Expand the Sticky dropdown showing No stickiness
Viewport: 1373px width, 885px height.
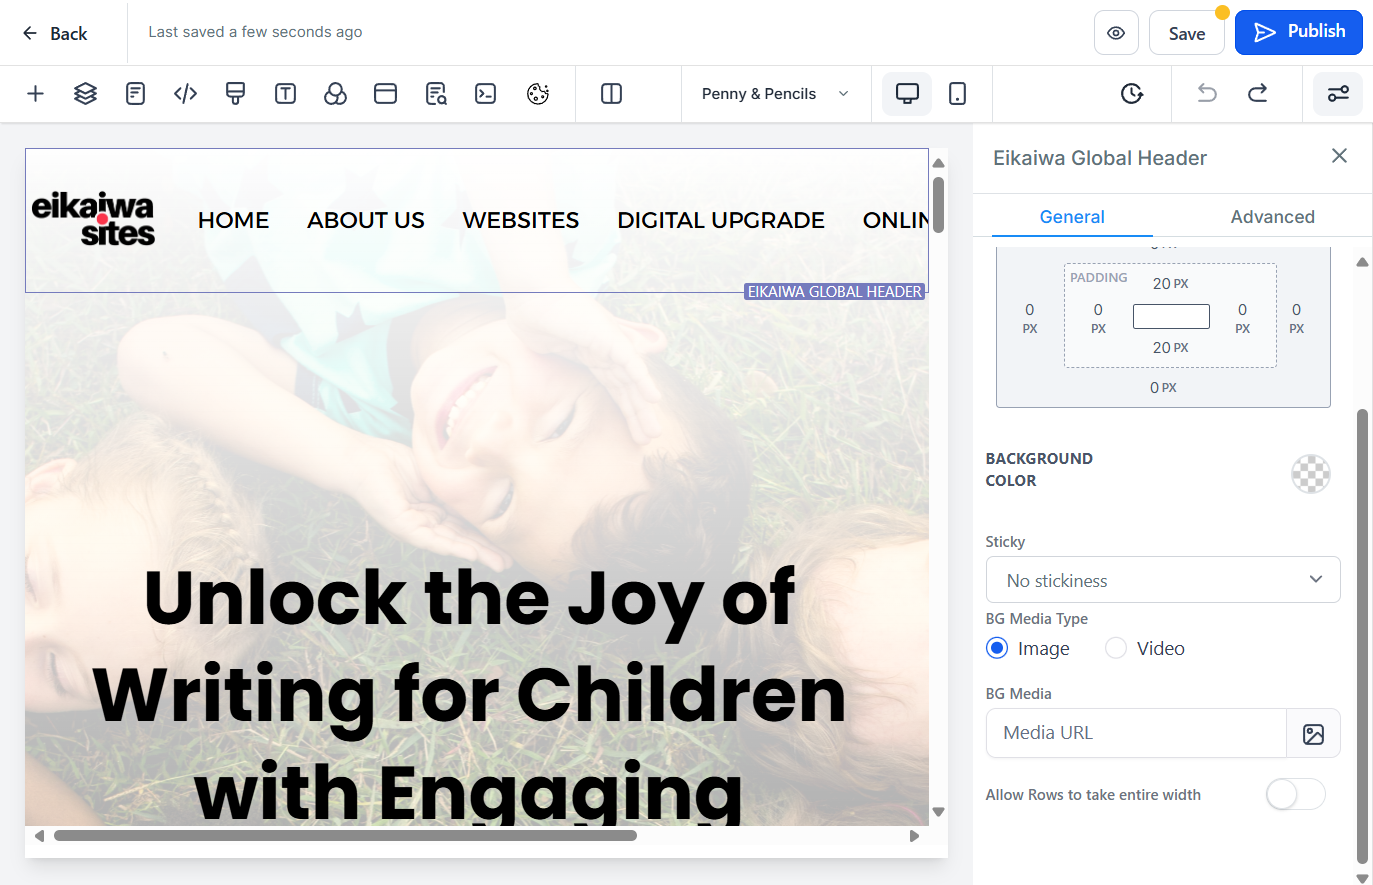pos(1163,580)
